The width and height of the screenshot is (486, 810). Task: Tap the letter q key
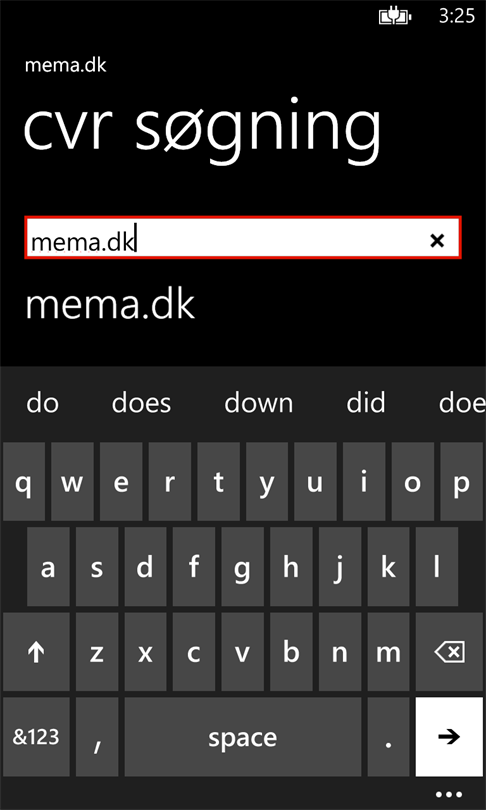[24, 481]
